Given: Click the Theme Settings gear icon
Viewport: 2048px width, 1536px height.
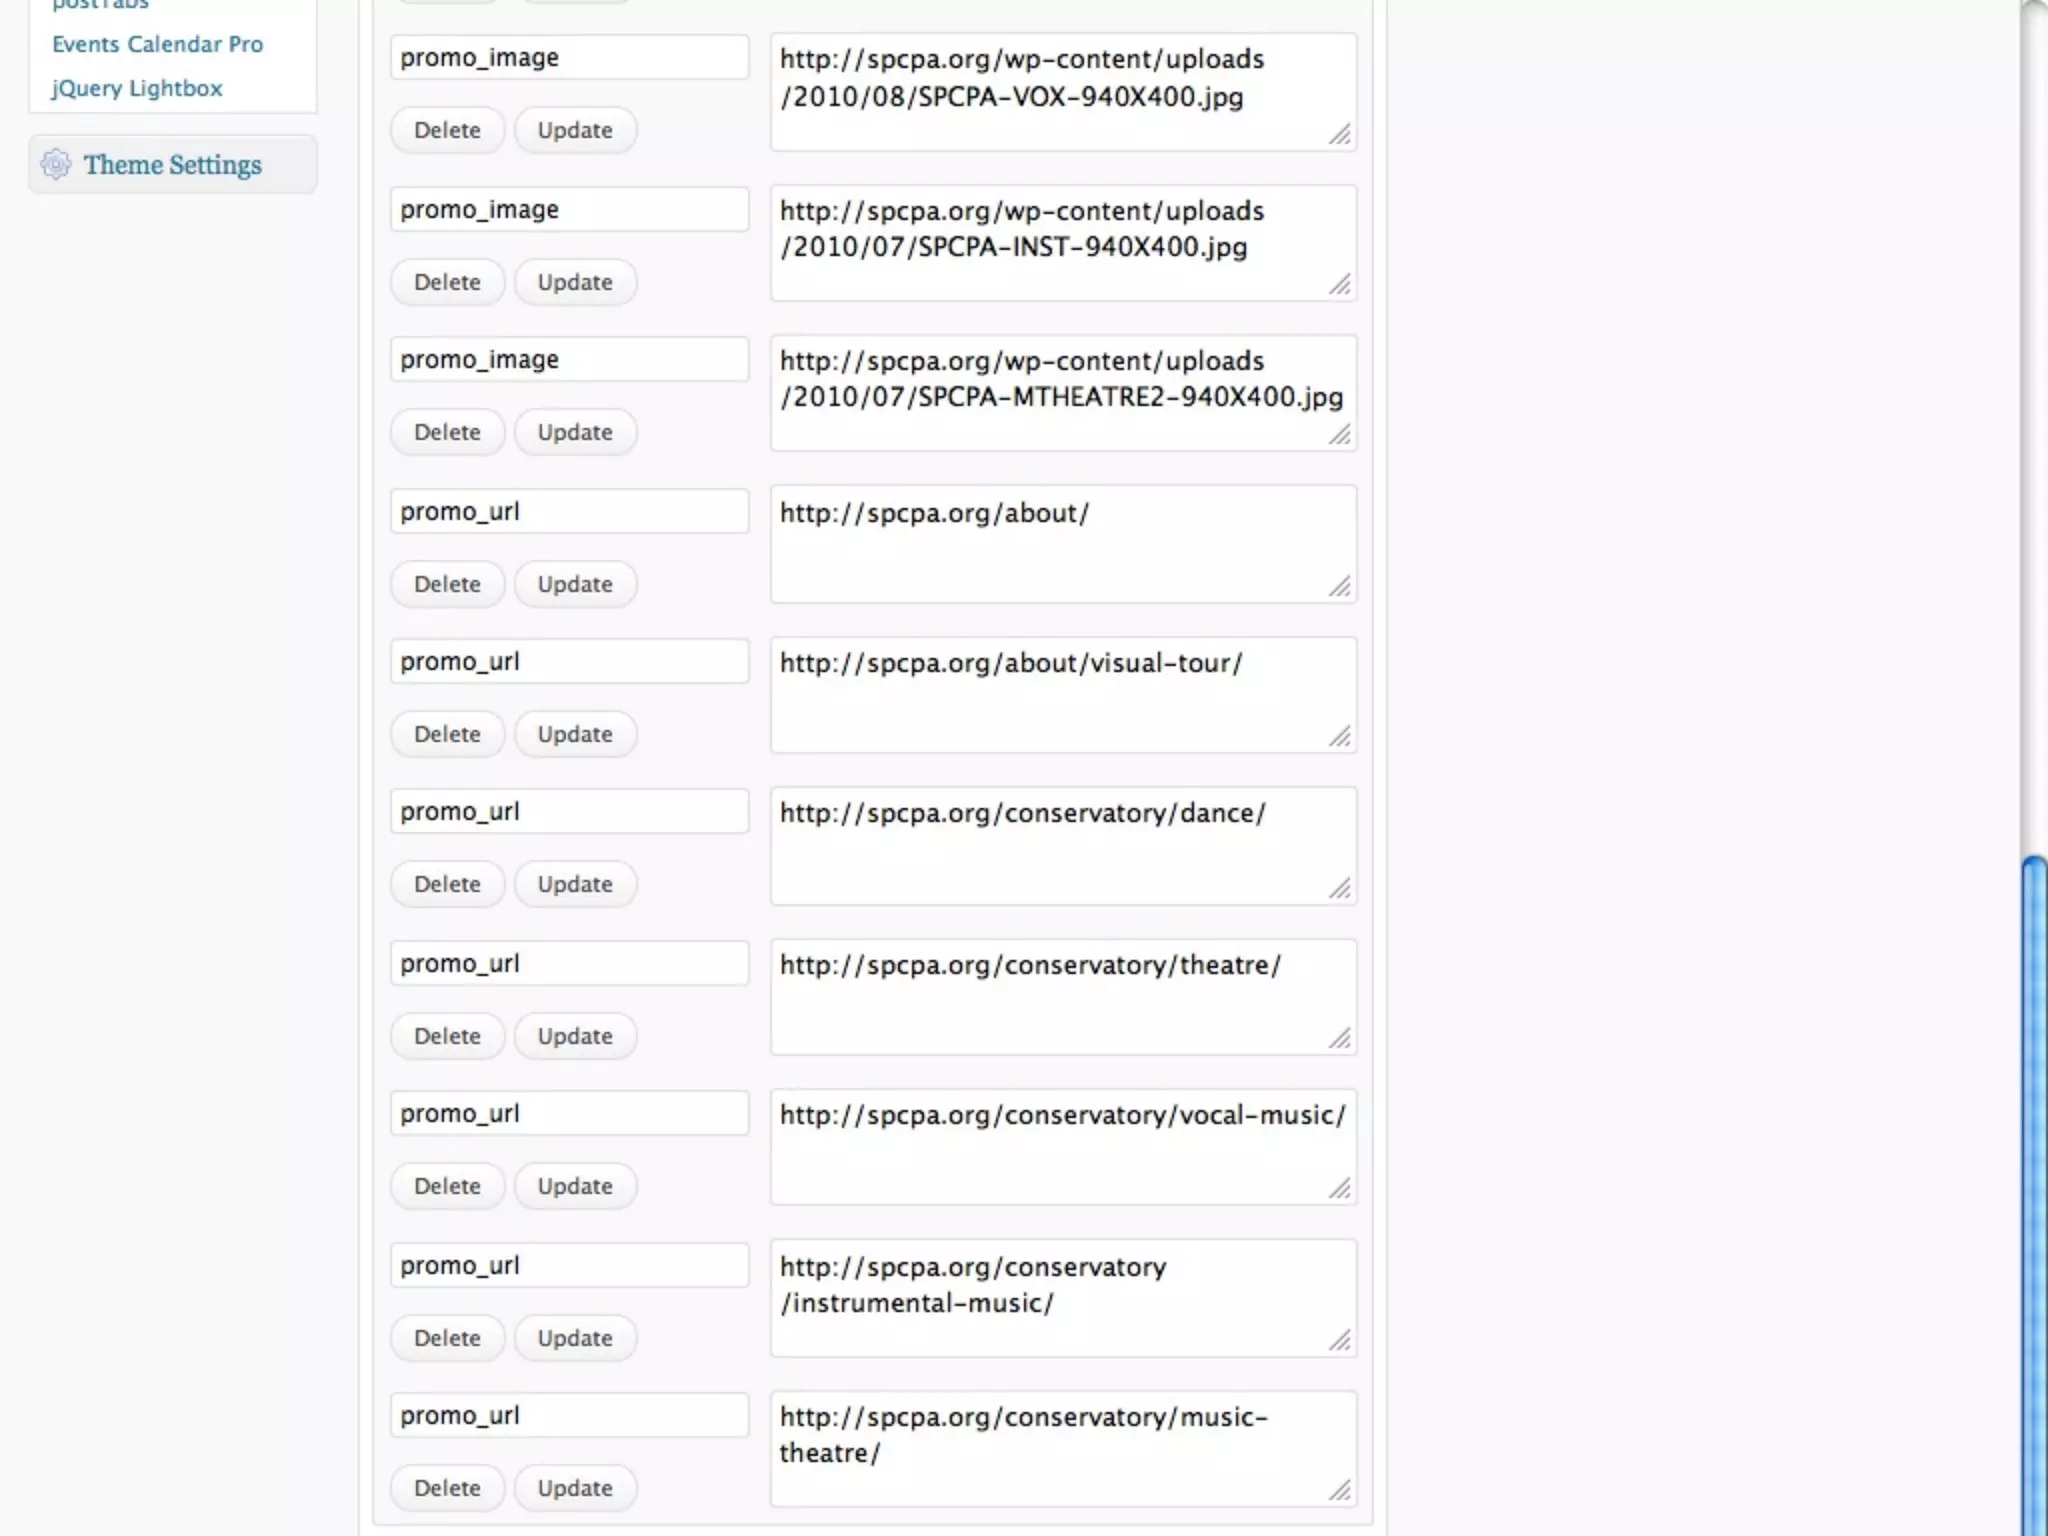Looking at the screenshot, I should tap(56, 164).
